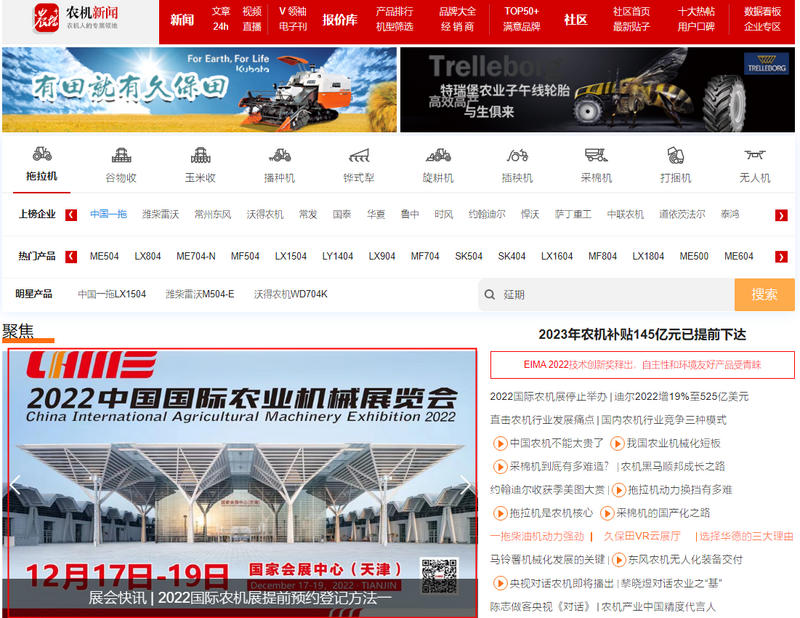Open the 常州东风 company link

pos(213,214)
